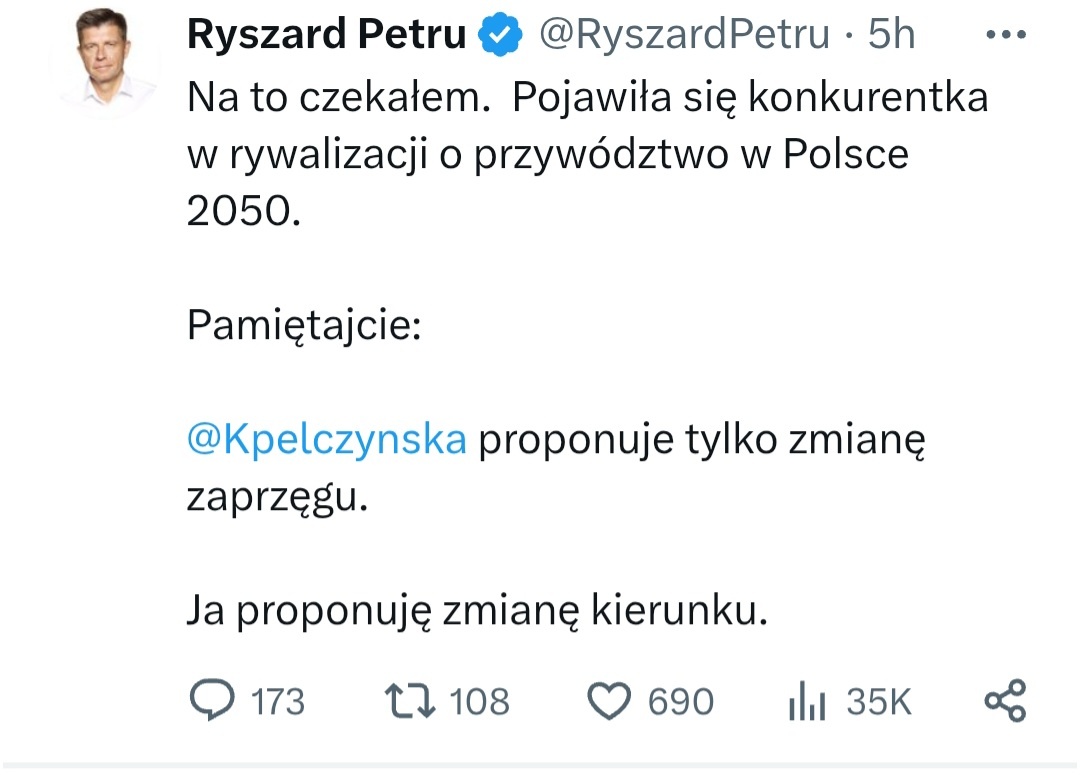
Task: Open the @RyszardPetru handle link
Action: [684, 36]
